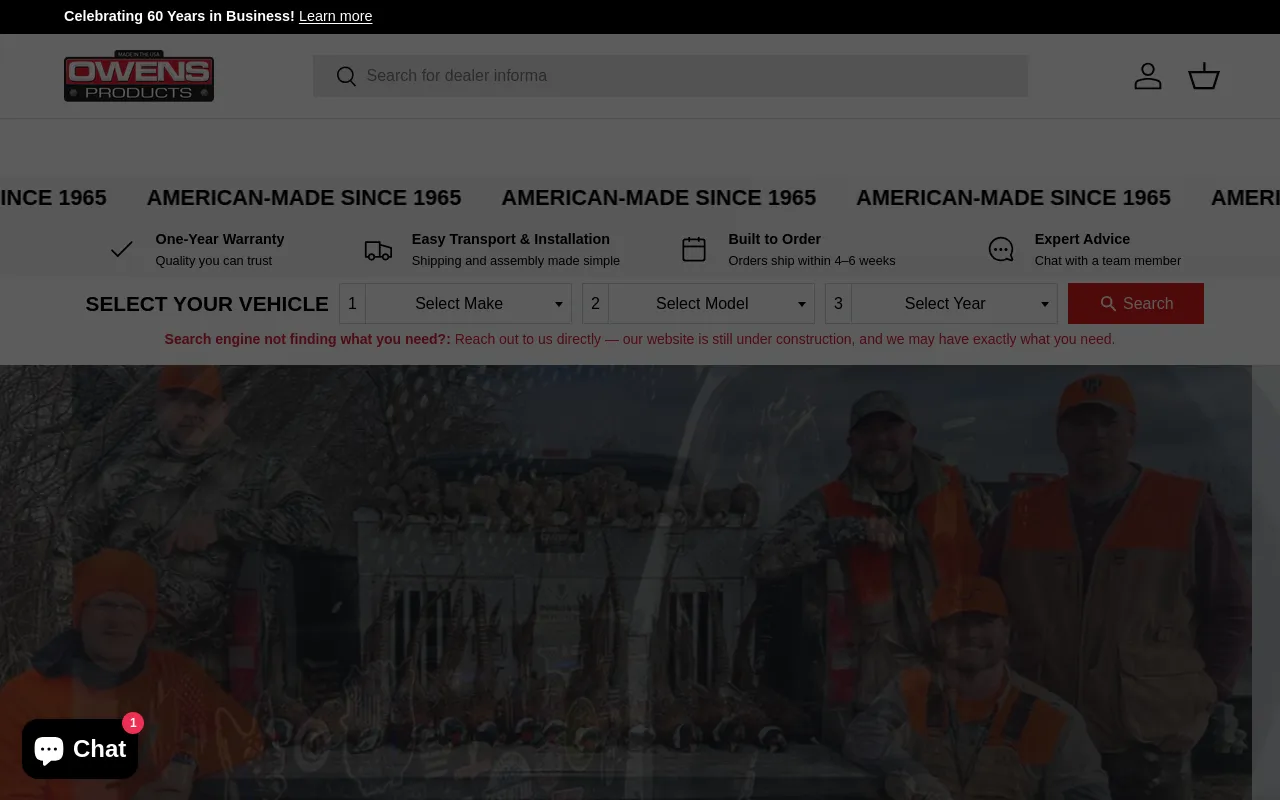Click the Expert Advice chat bubble icon
This screenshot has width=1280, height=800.
pos(1001,249)
